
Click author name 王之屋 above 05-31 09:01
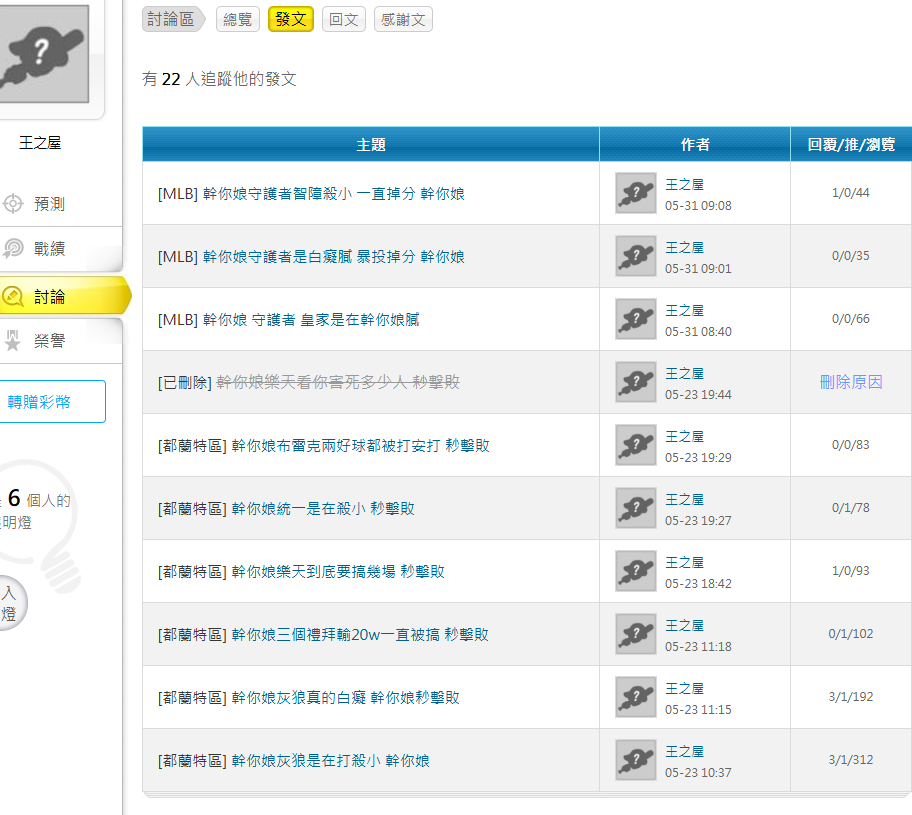point(685,247)
